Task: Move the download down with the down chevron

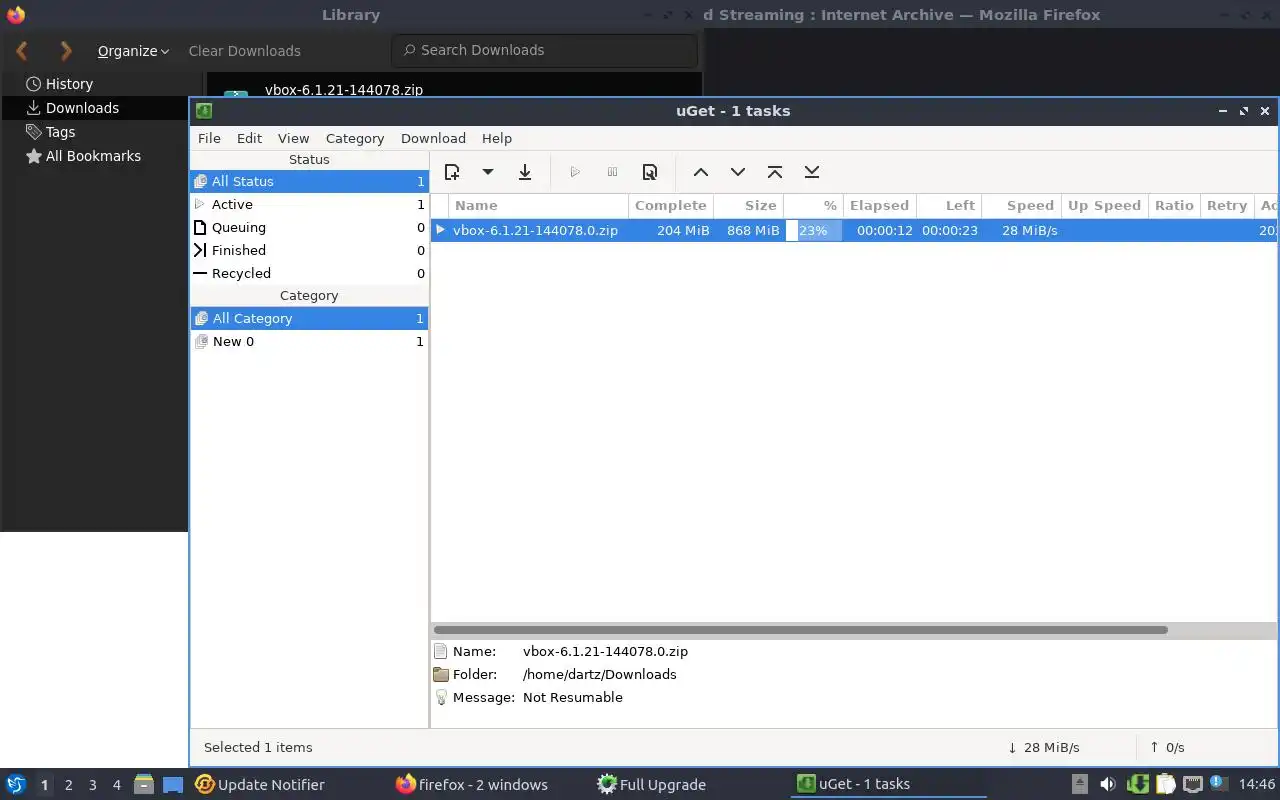Action: coord(738,172)
